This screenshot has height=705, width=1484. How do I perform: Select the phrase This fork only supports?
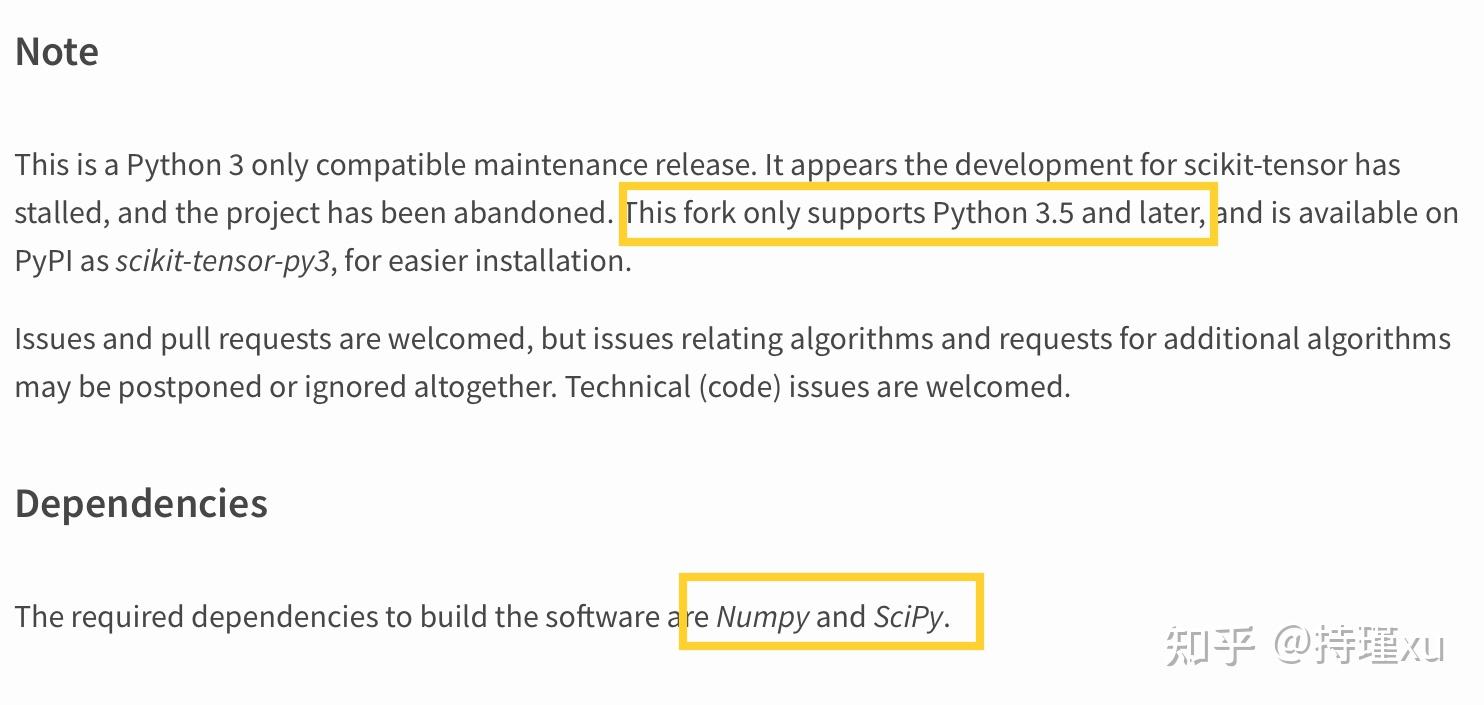tap(775, 212)
